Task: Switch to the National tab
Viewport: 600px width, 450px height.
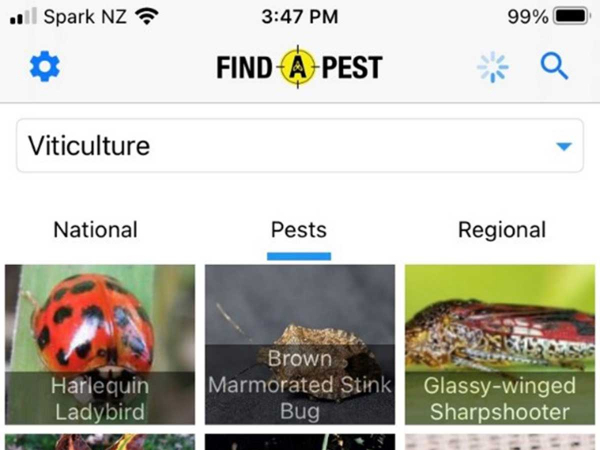Action: (x=95, y=230)
